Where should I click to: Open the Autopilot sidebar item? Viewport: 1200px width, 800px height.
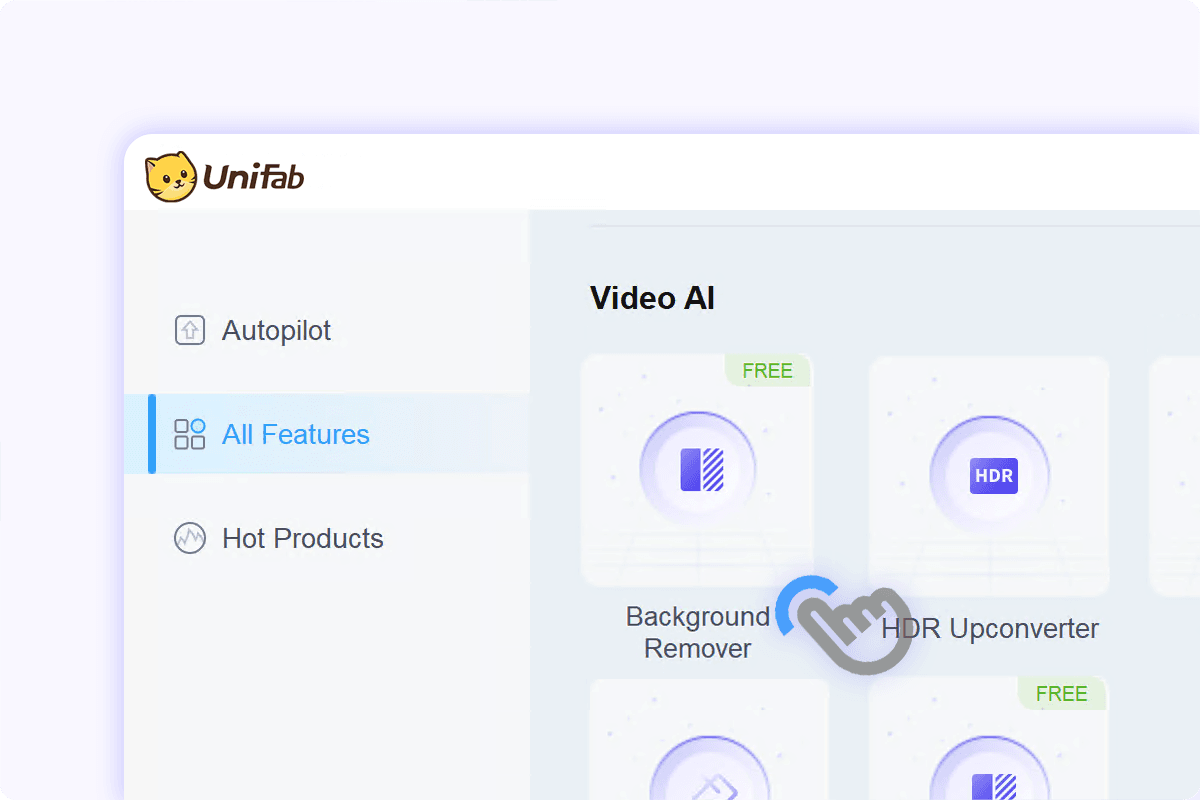(276, 330)
